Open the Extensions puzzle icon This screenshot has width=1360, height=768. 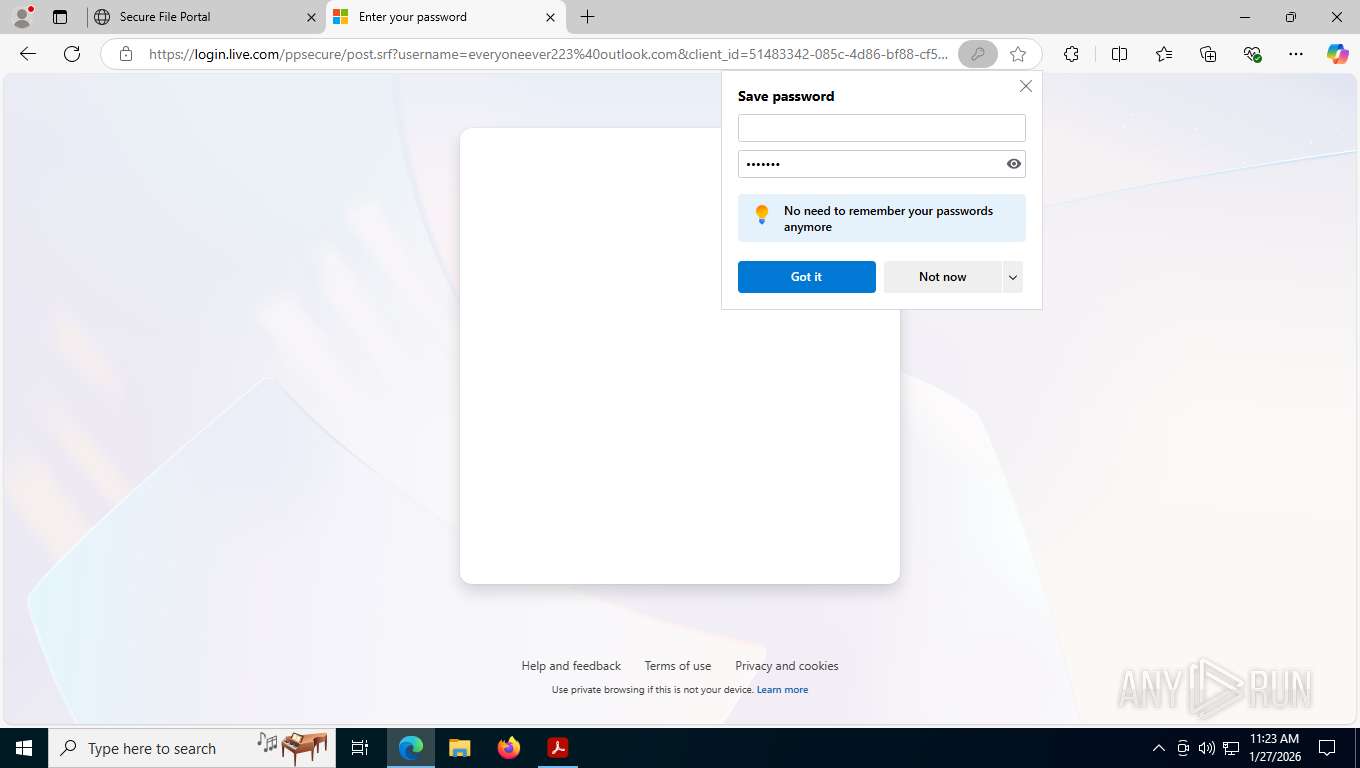pyautogui.click(x=1071, y=54)
